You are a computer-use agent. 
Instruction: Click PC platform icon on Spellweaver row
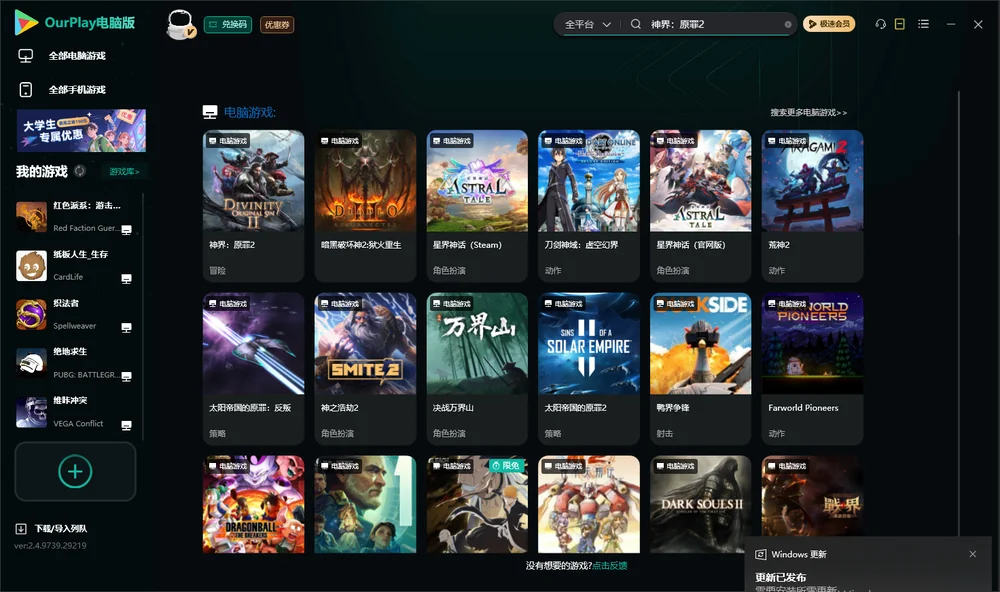tap(126, 327)
